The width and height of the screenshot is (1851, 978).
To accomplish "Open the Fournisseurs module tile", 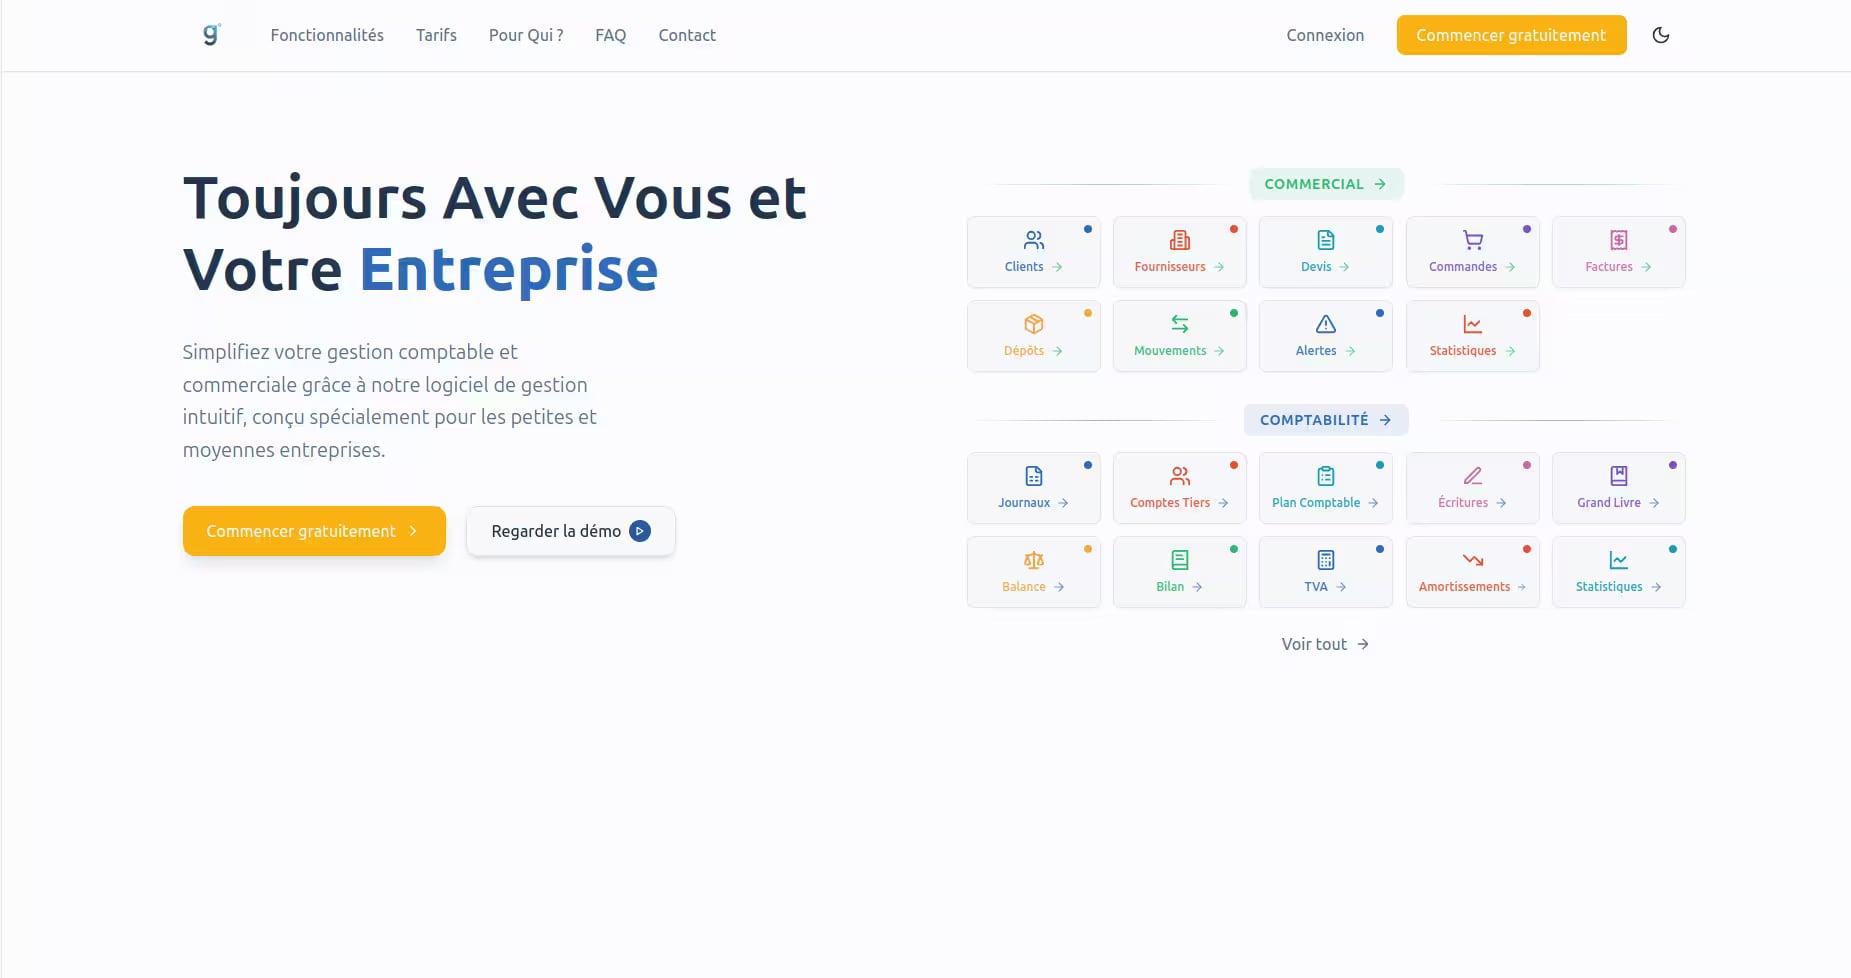I will [1179, 252].
